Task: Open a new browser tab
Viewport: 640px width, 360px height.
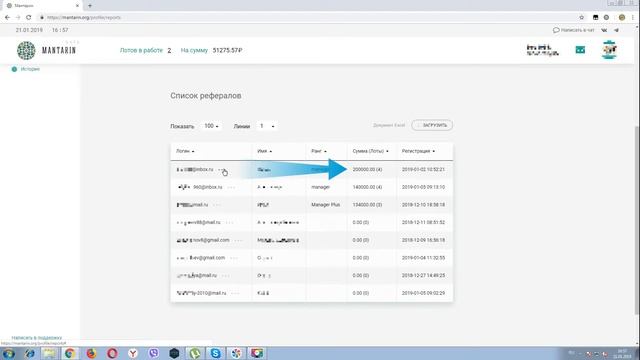Action: tap(90, 6)
